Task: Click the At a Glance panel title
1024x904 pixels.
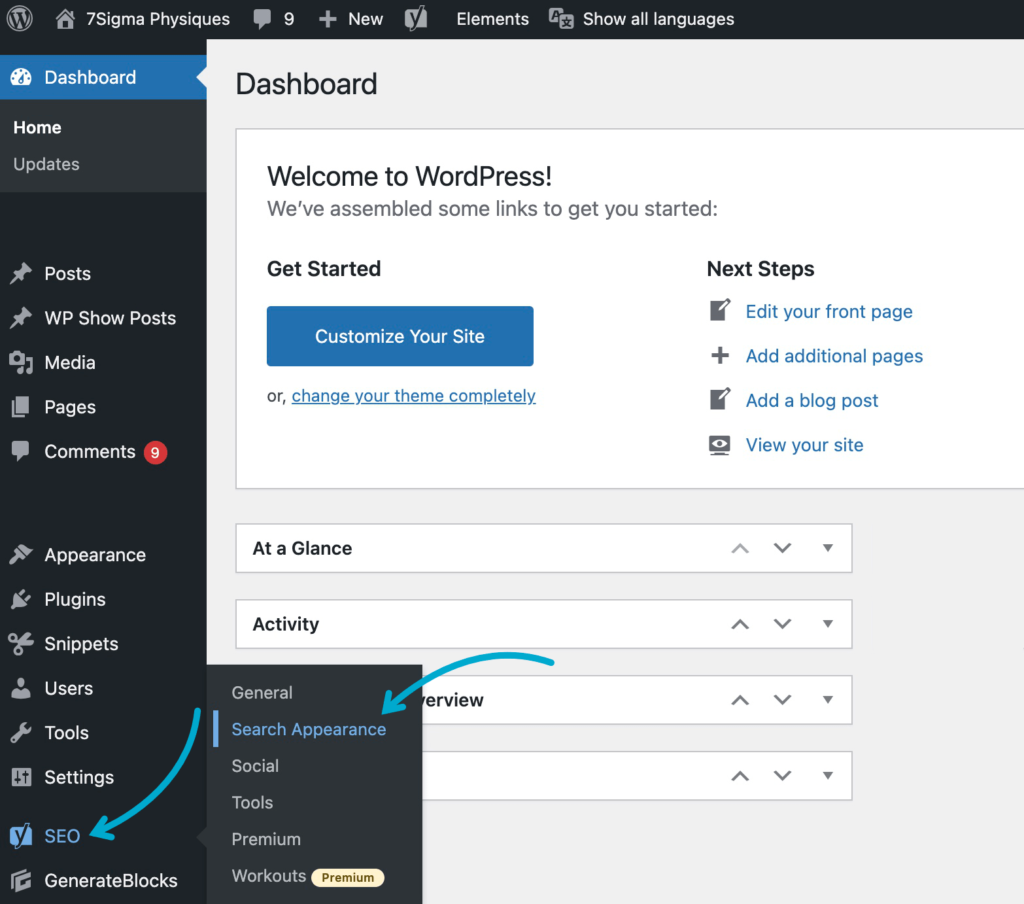Action: pyautogui.click(x=302, y=548)
